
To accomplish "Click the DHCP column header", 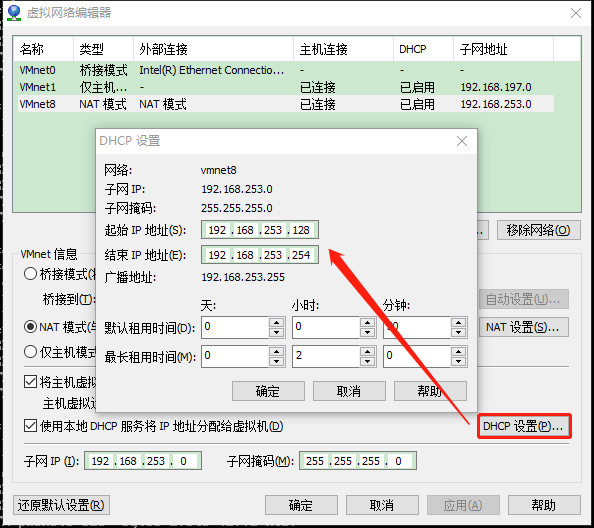I will coord(424,49).
